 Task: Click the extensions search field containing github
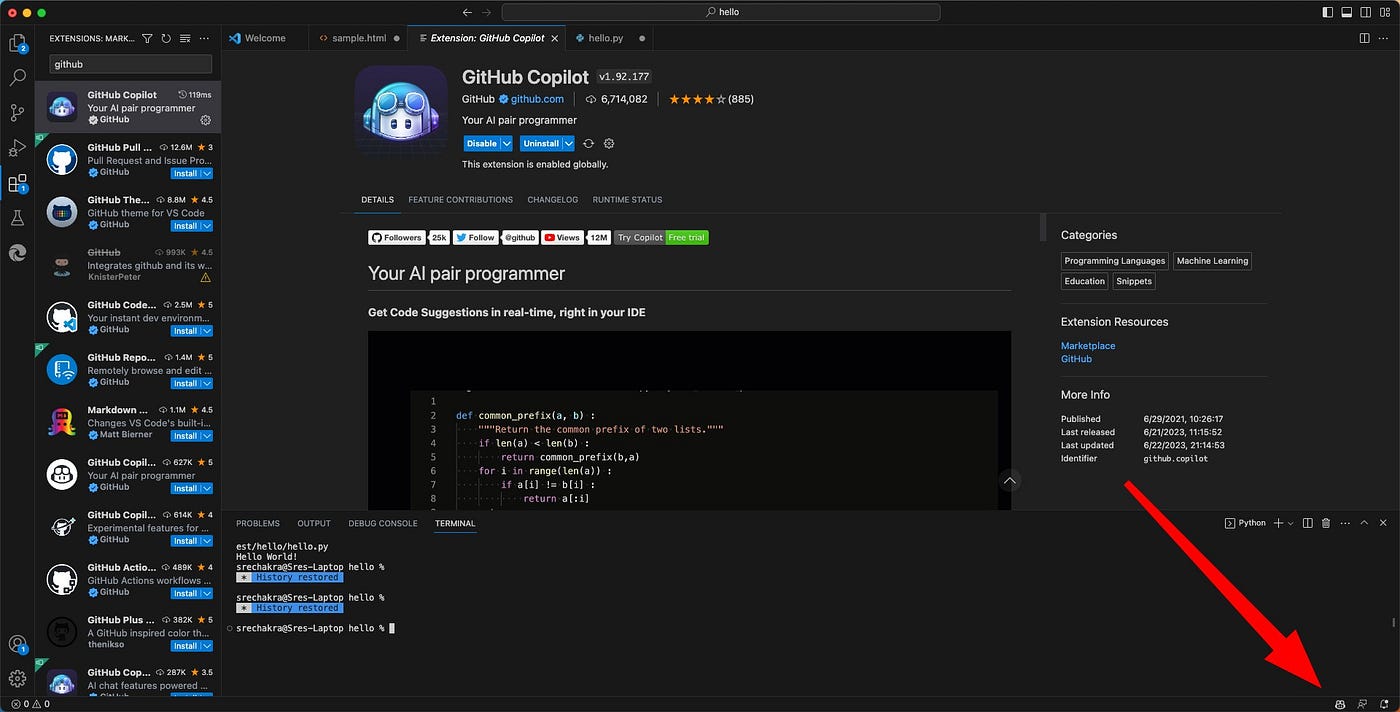[131, 64]
